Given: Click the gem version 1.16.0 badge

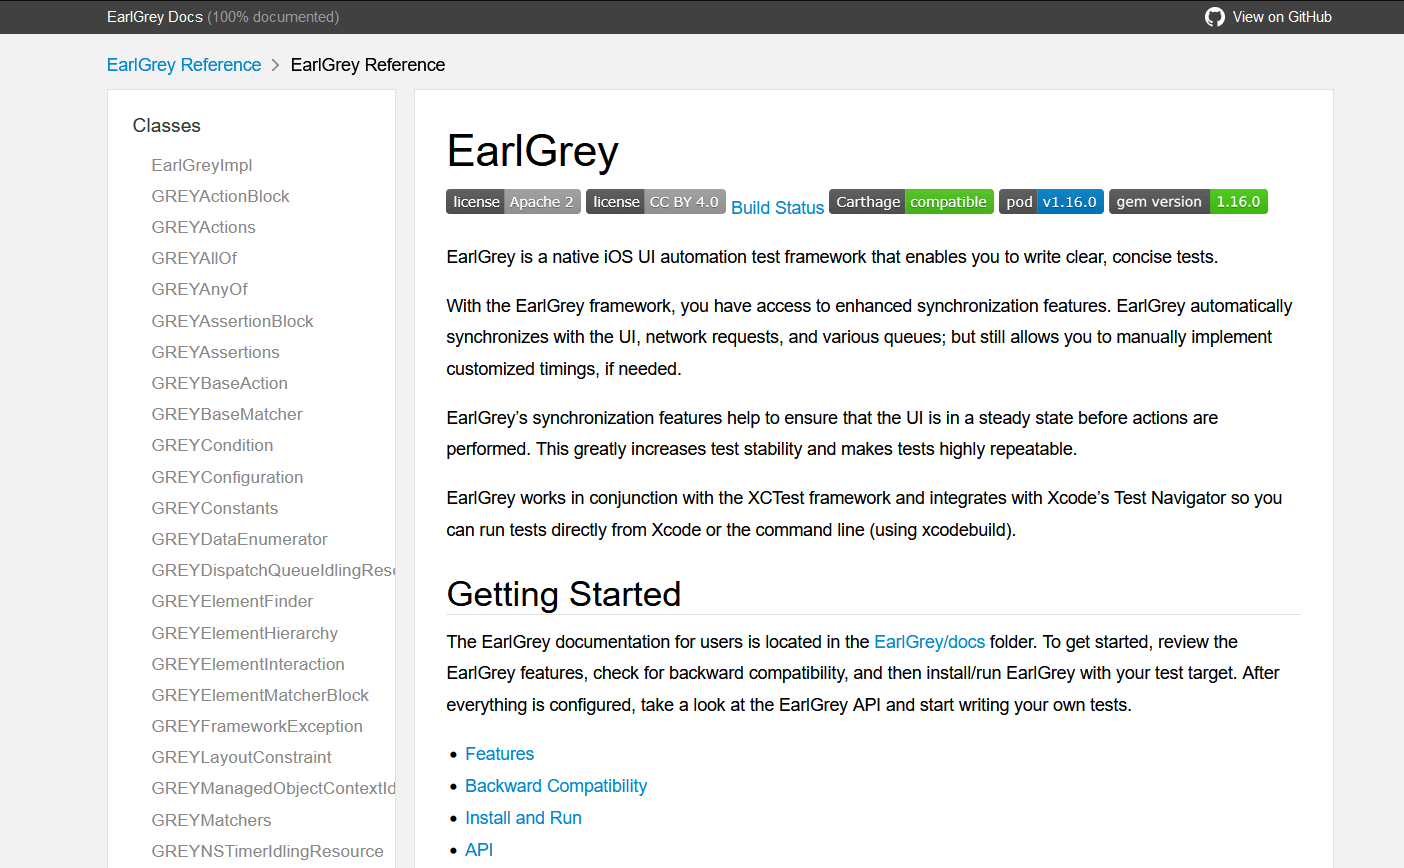Looking at the screenshot, I should click(1188, 201).
